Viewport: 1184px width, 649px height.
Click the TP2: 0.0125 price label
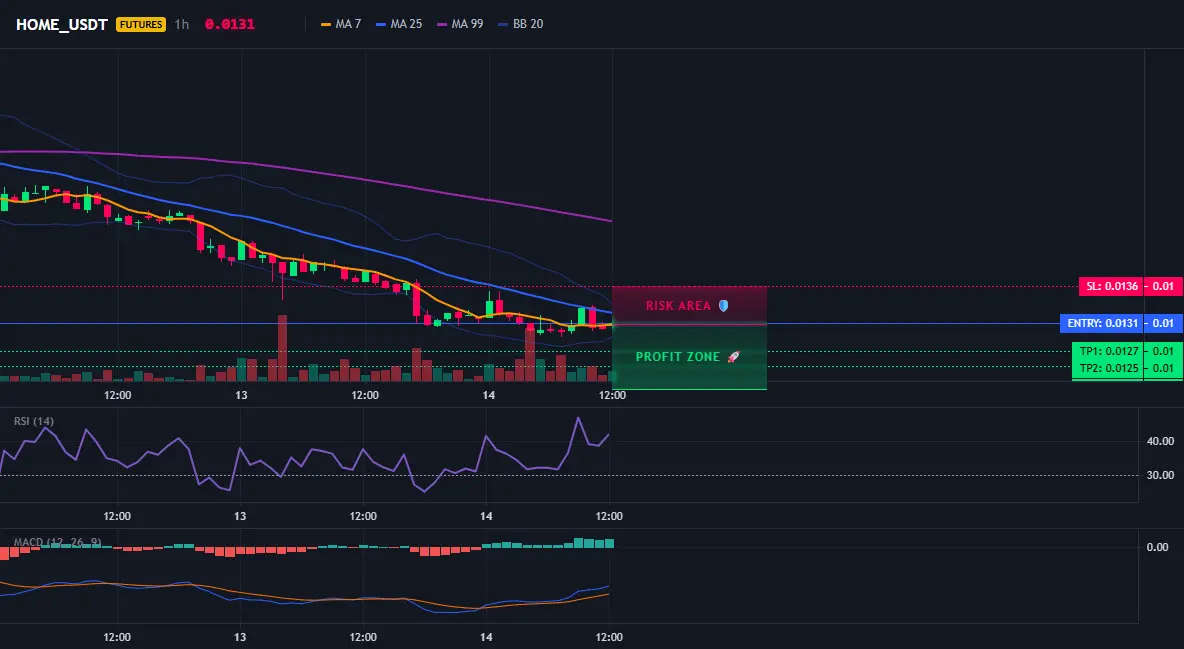tap(1108, 368)
